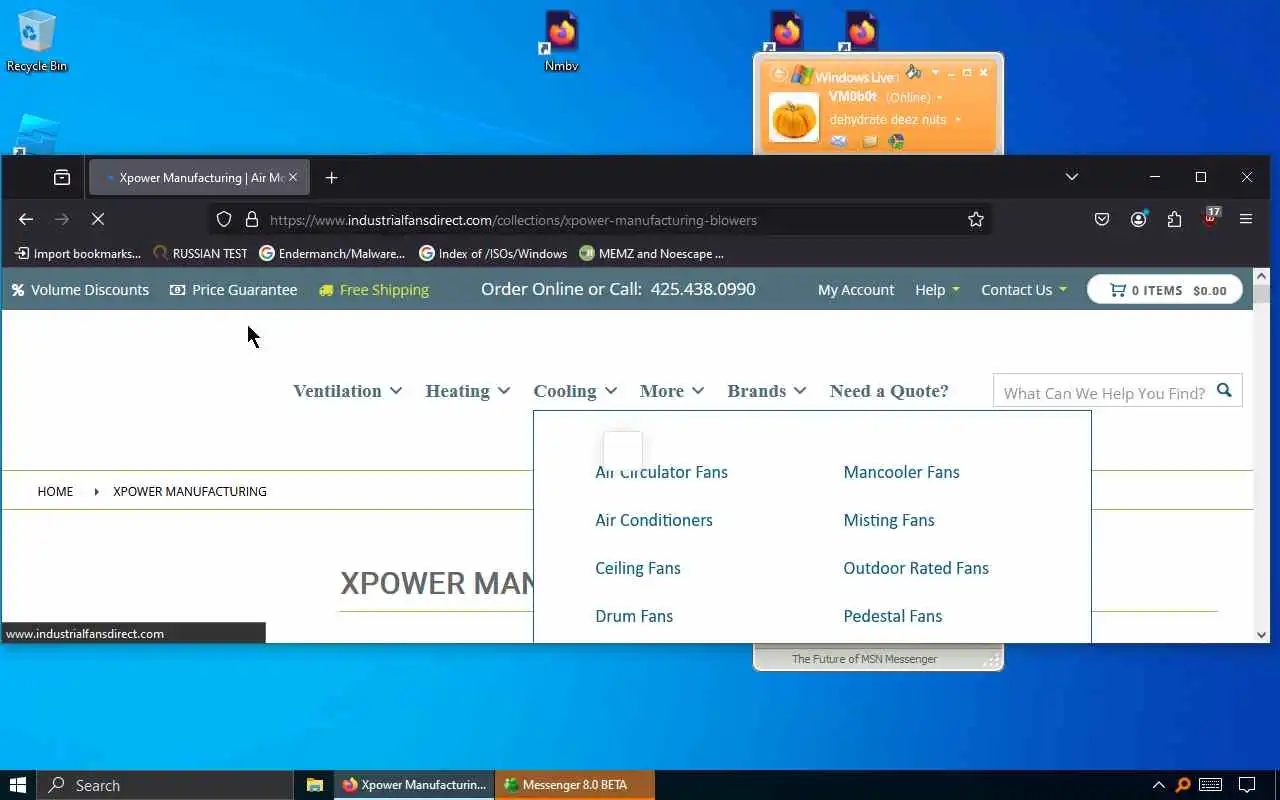Open Price Guarantee link
Viewport: 1280px width, 800px height.
coord(233,290)
